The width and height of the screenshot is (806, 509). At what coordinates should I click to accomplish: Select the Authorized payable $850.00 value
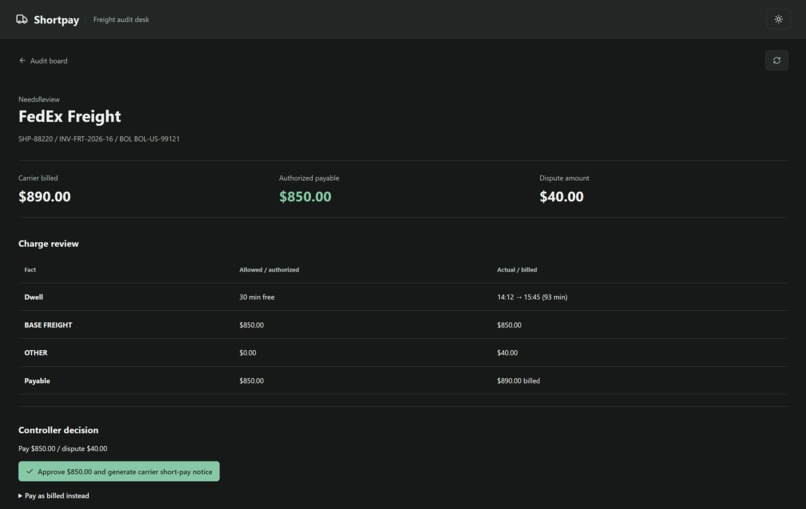[x=305, y=196]
